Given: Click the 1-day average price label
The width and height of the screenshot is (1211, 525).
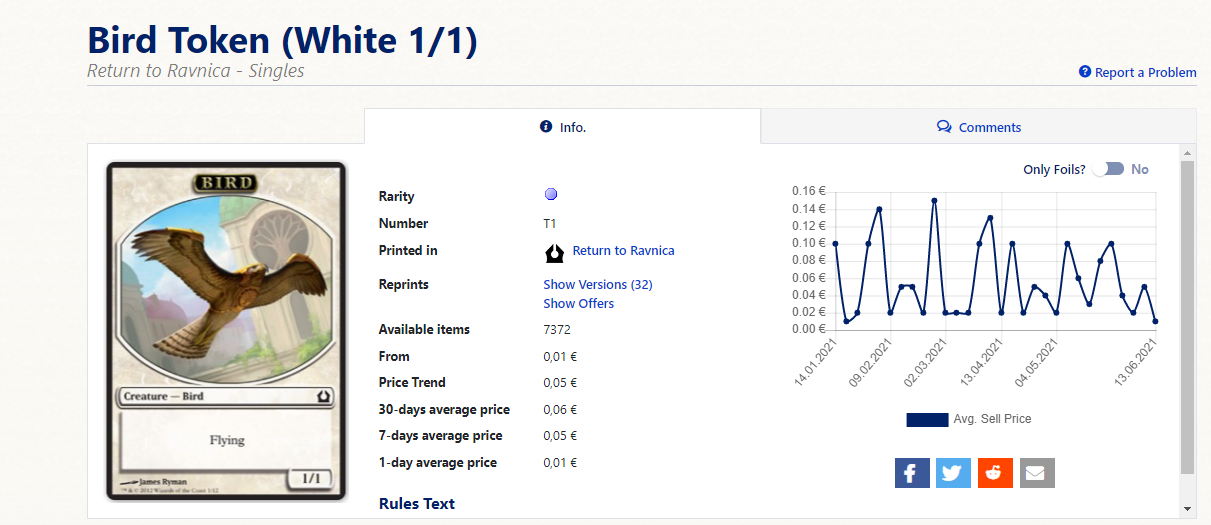Looking at the screenshot, I should click(x=438, y=462).
